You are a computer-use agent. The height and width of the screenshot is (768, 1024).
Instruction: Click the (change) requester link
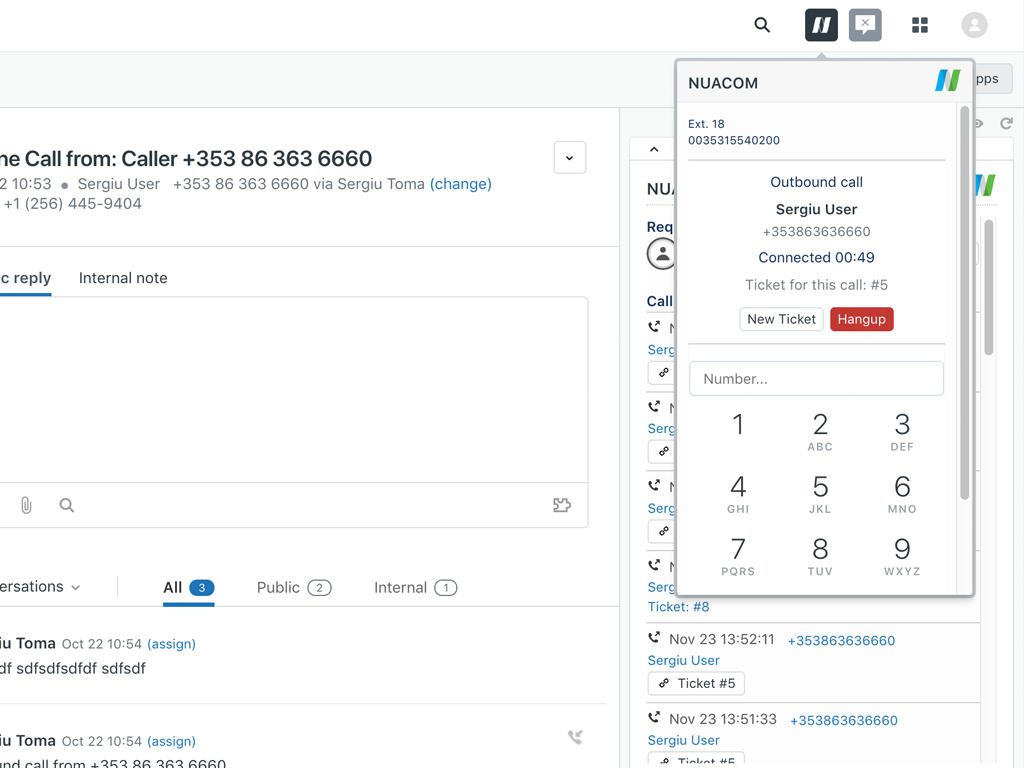click(x=461, y=184)
